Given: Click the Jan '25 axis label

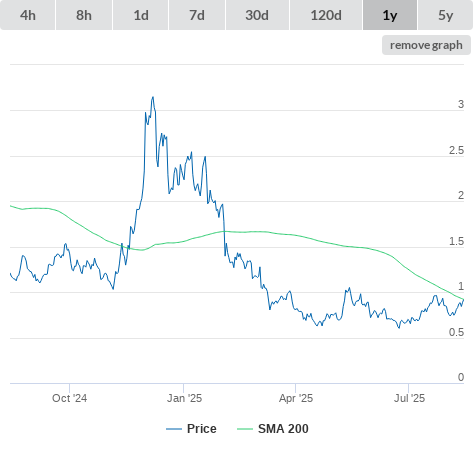Looking at the screenshot, I should tap(184, 398).
